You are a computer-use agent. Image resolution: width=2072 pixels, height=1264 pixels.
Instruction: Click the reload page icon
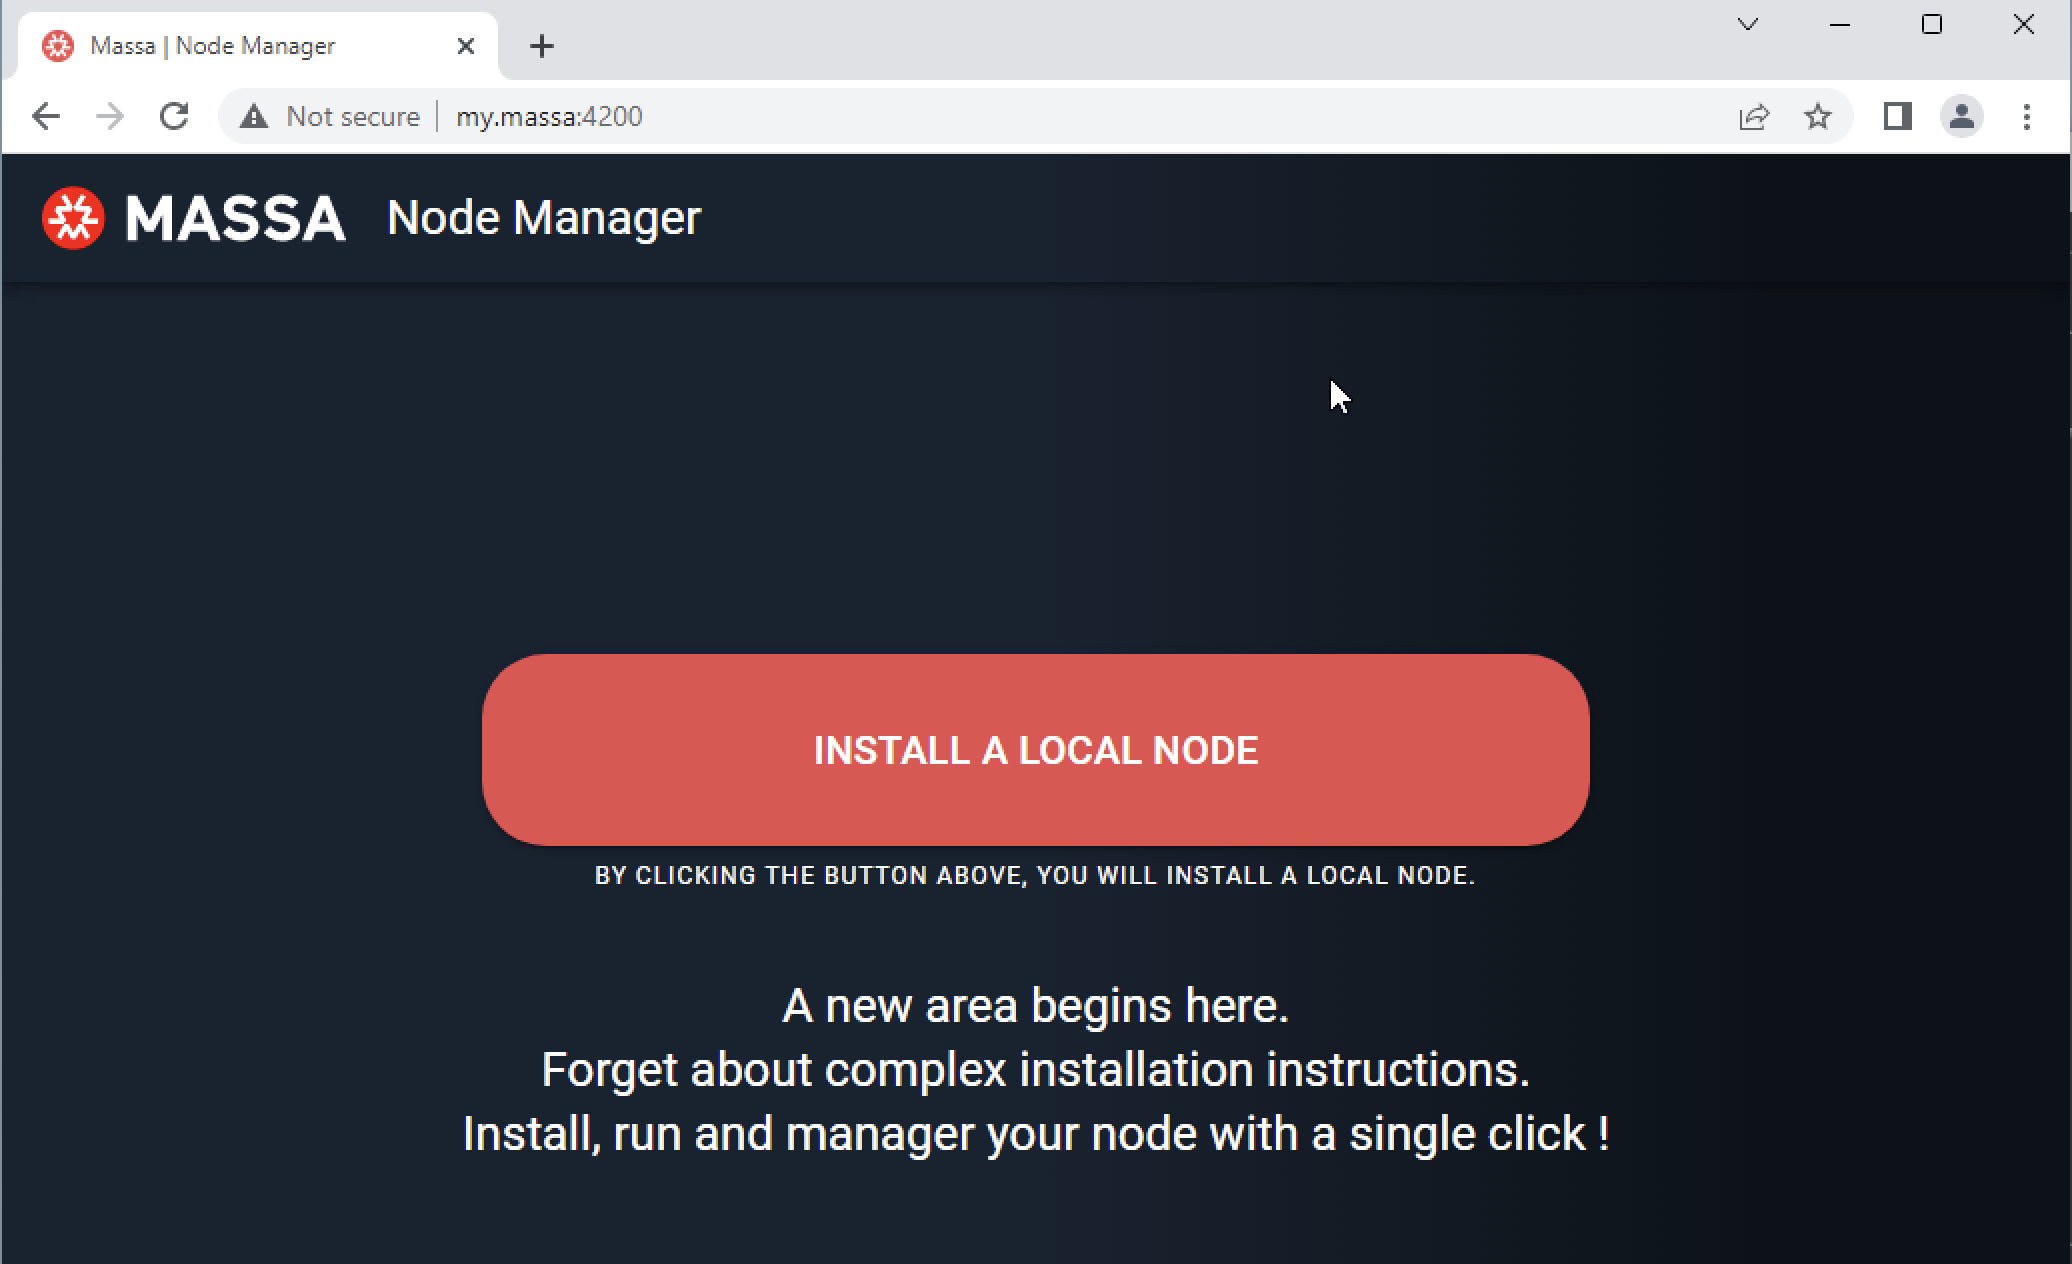[x=175, y=116]
